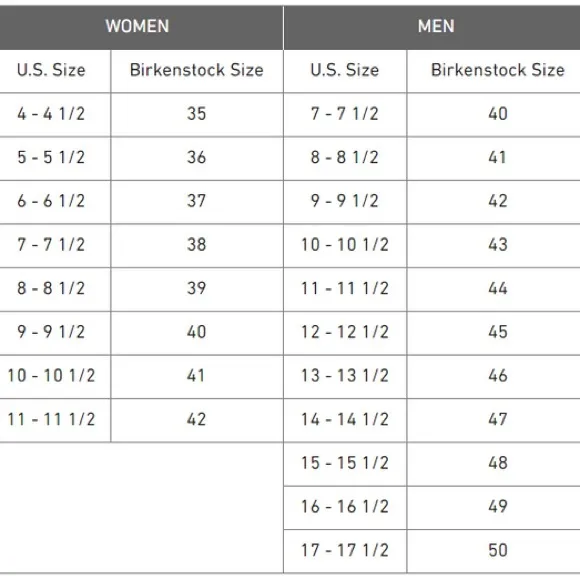
Task: Click women's U.S. size 6 - 6 1/2
Action: point(55,202)
